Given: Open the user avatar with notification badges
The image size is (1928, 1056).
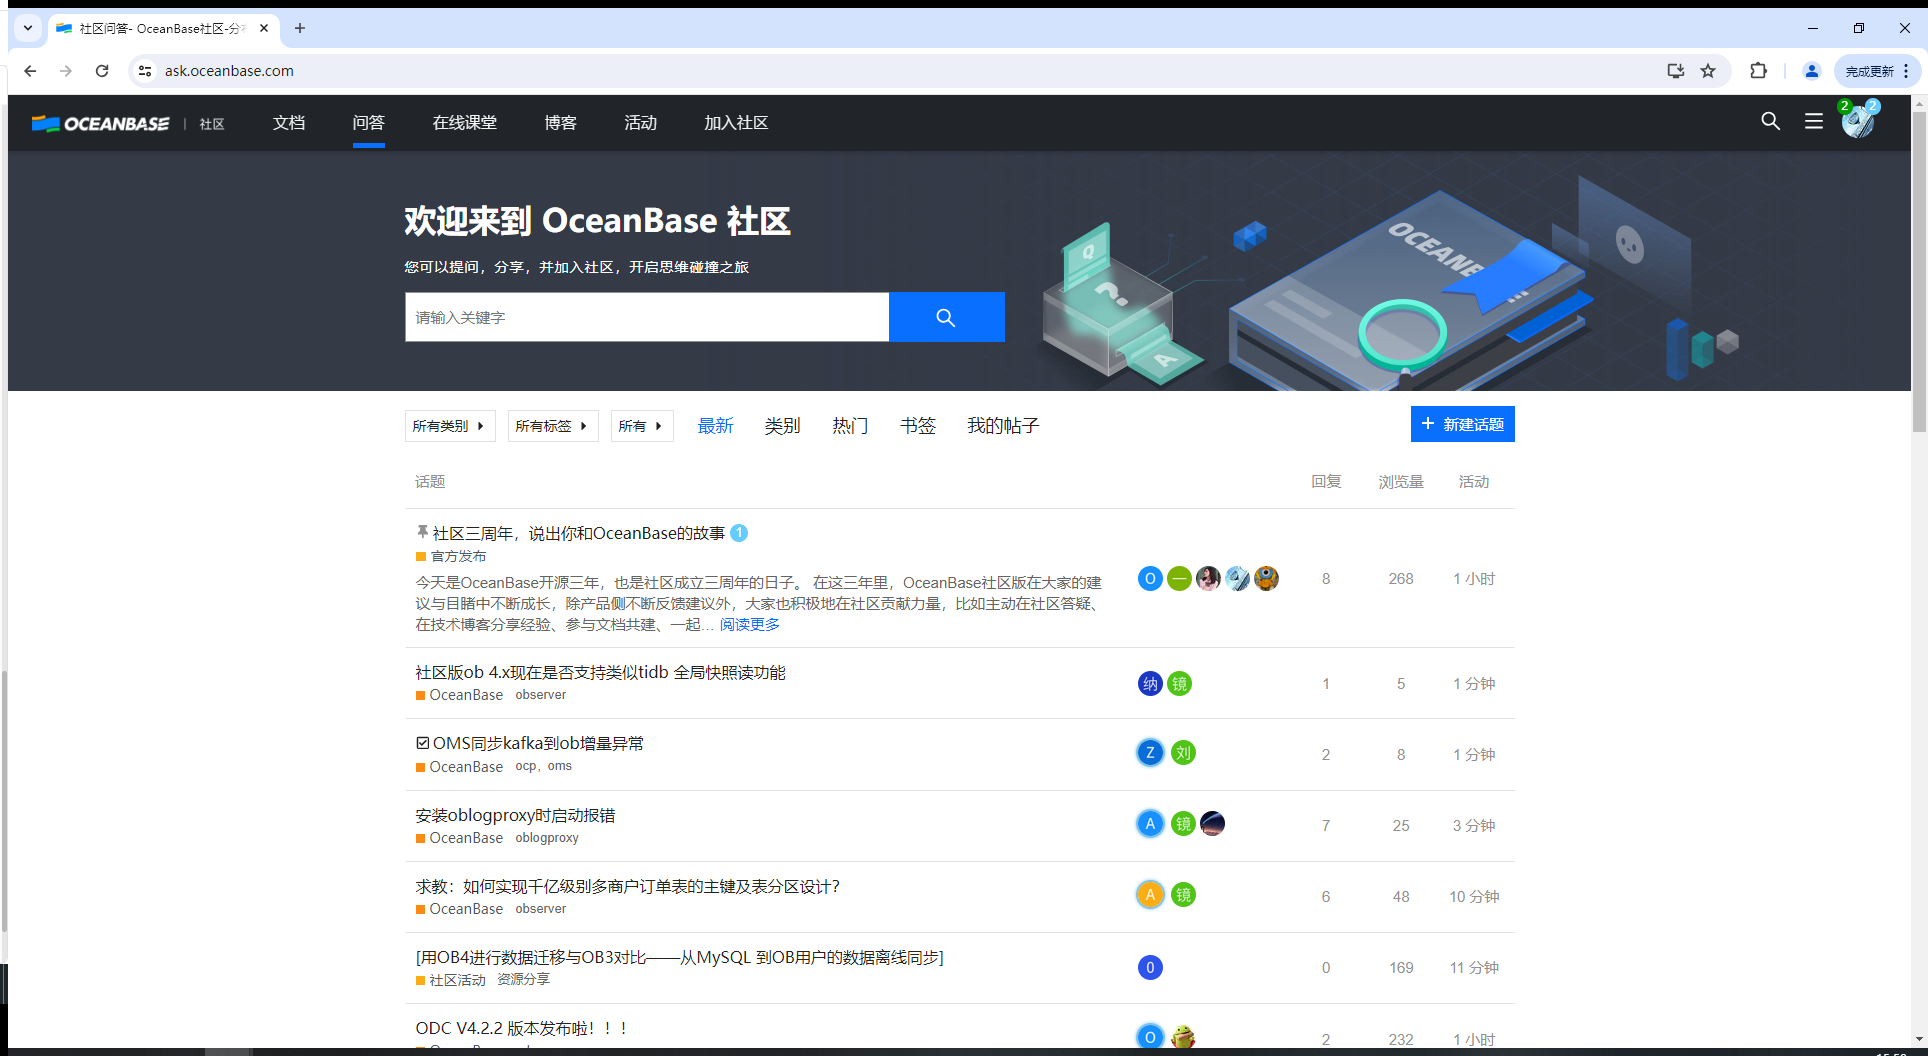Looking at the screenshot, I should [x=1858, y=121].
